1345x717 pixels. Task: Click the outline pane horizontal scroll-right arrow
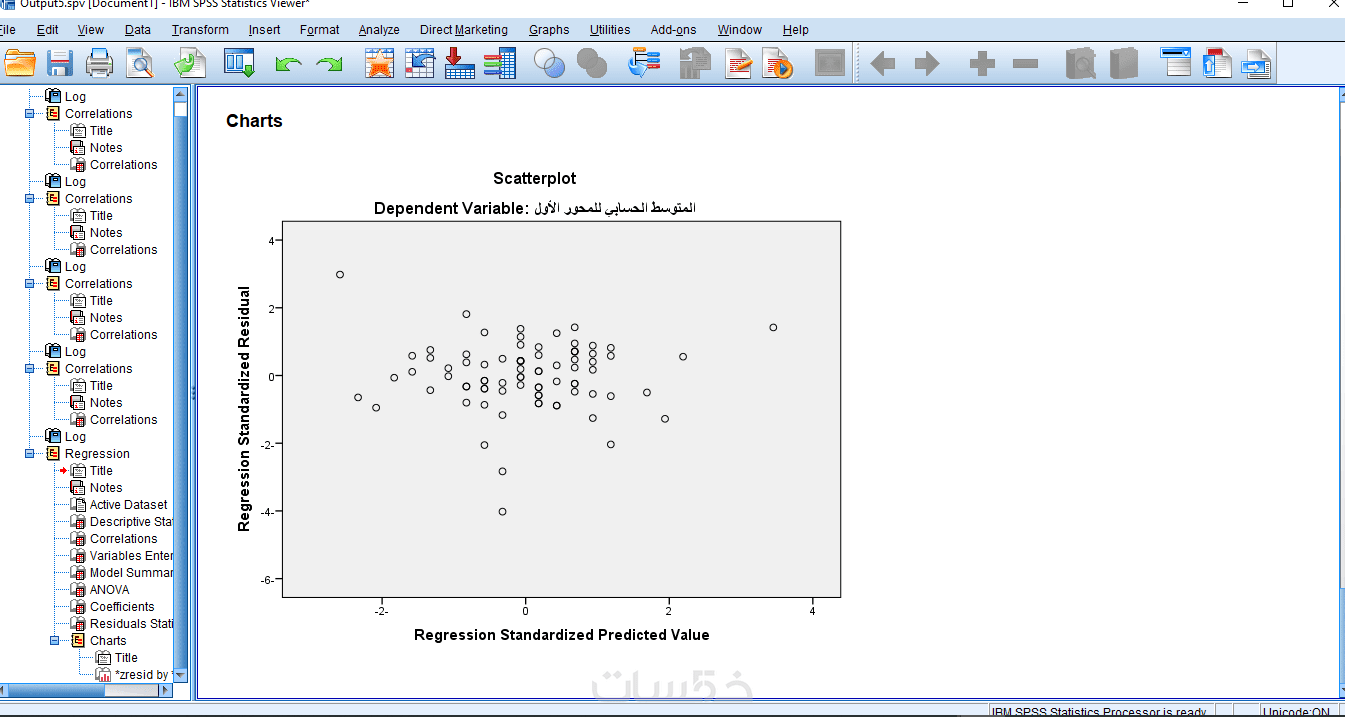coord(167,690)
